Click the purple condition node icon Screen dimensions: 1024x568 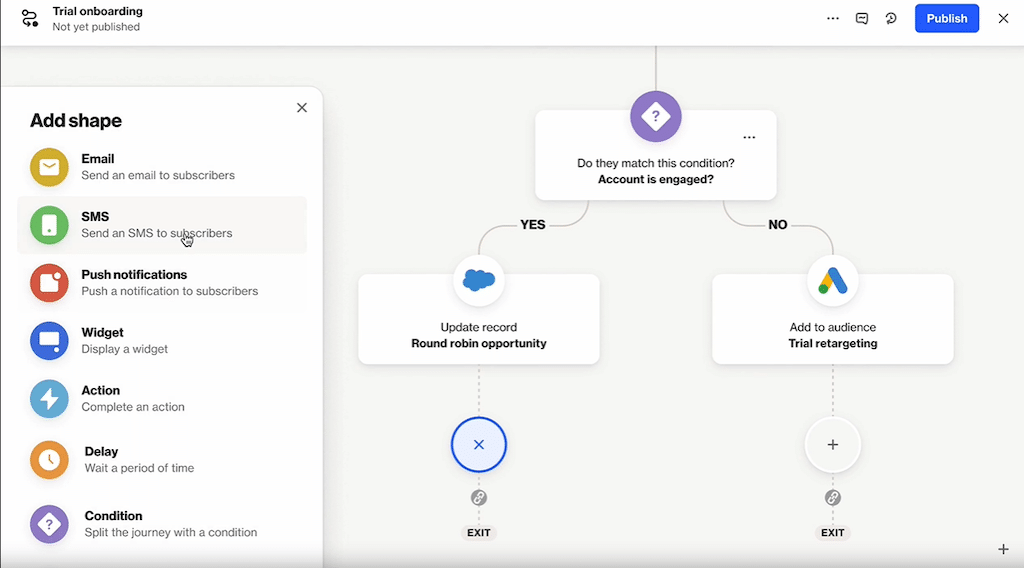coord(655,117)
